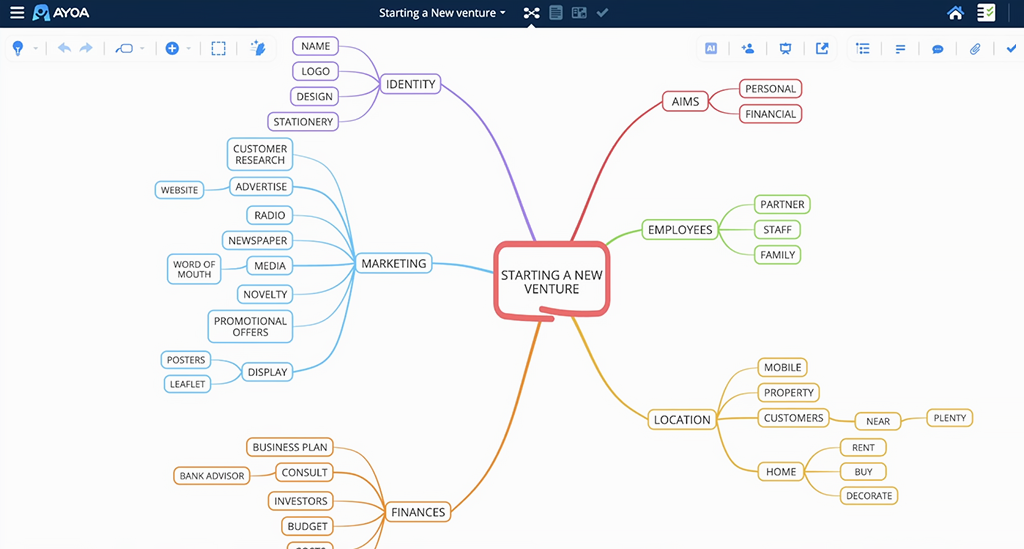Click the export share icon
Viewport: 1024px width, 549px height.
pos(822,48)
